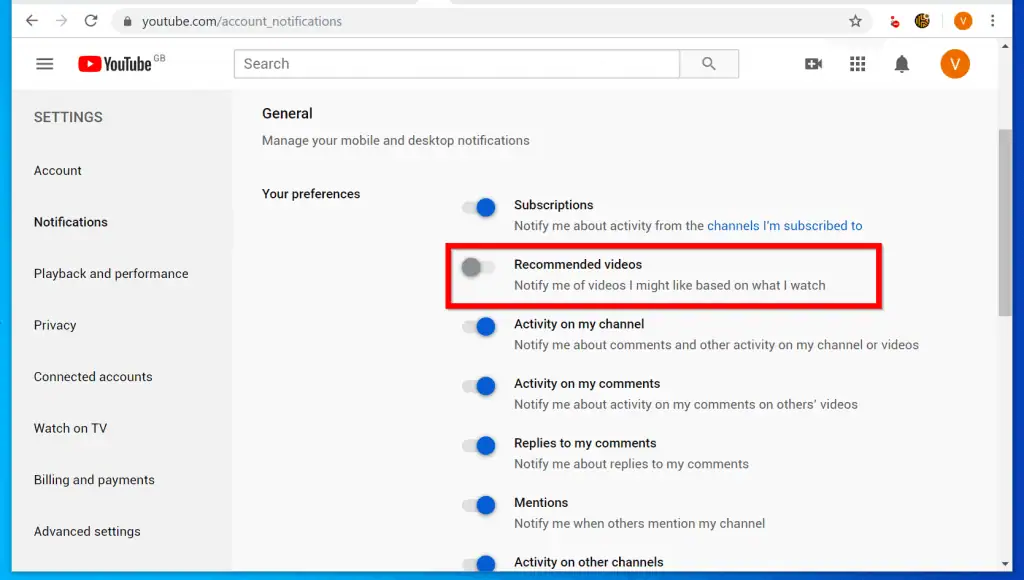Bookmark this page with the star icon
The height and width of the screenshot is (580, 1024).
(x=855, y=20)
